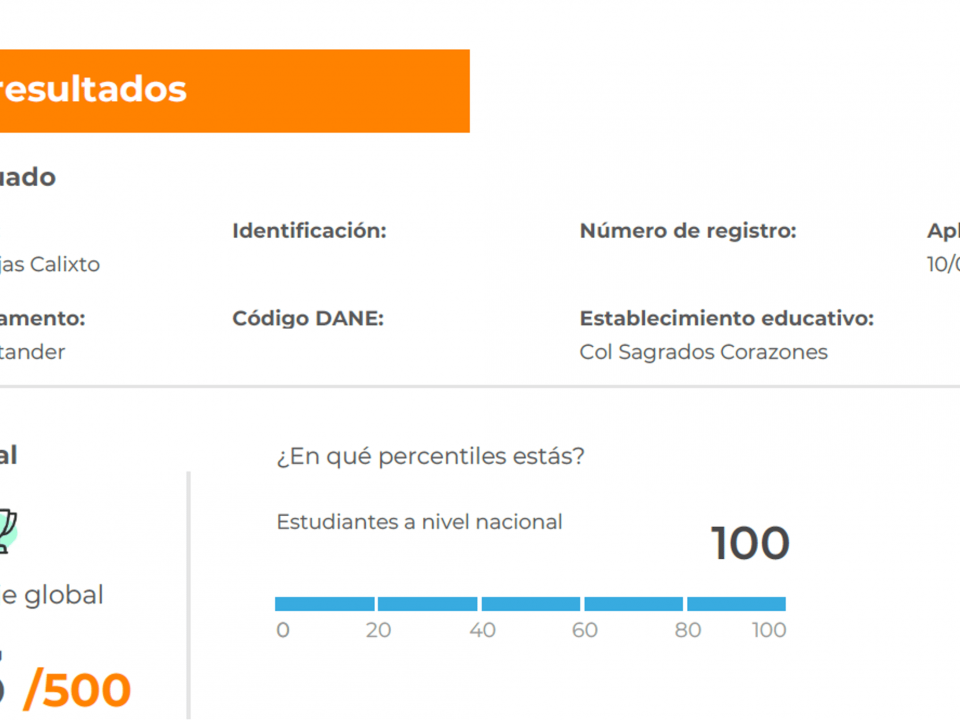Viewport: 960px width, 720px height.
Task: Click the large percentile value 100
Action: [x=750, y=544]
